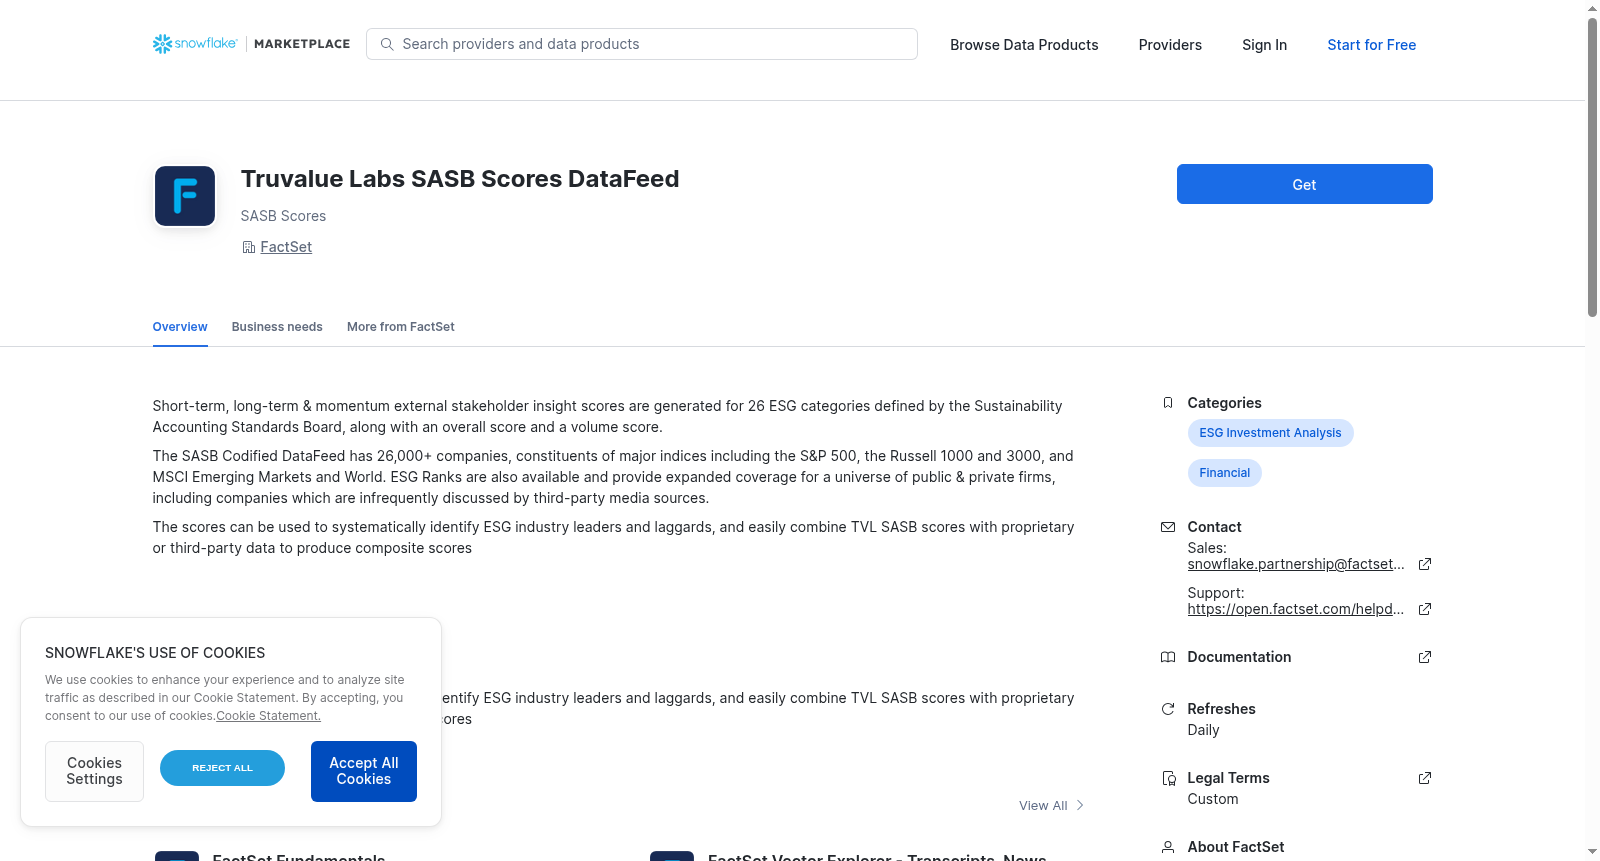Open sales email external link icon
Viewport: 1600px width, 861px height.
click(x=1425, y=564)
